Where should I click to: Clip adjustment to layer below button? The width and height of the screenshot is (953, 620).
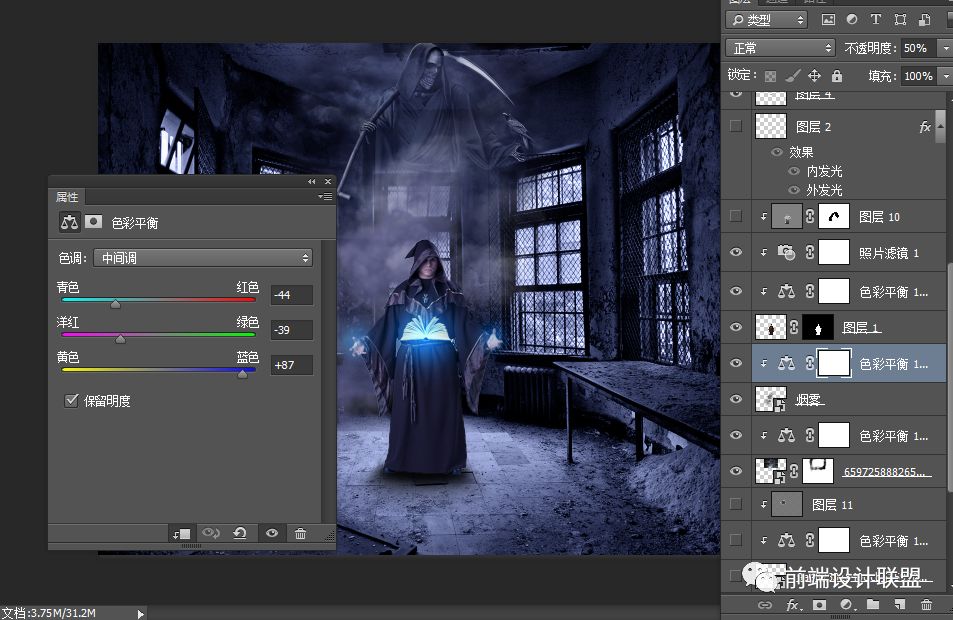pyautogui.click(x=181, y=534)
